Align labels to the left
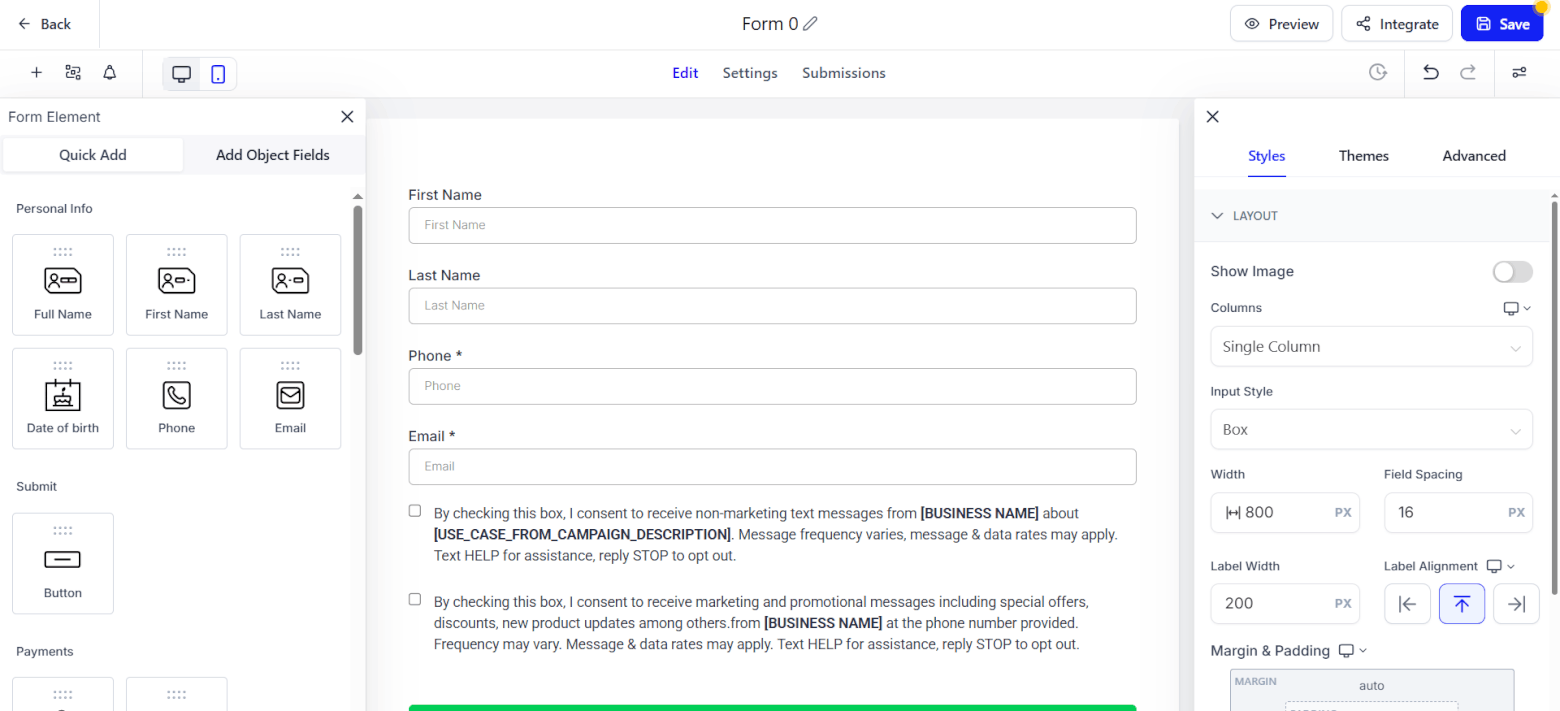Viewport: 1560px width, 711px height. pos(1407,603)
